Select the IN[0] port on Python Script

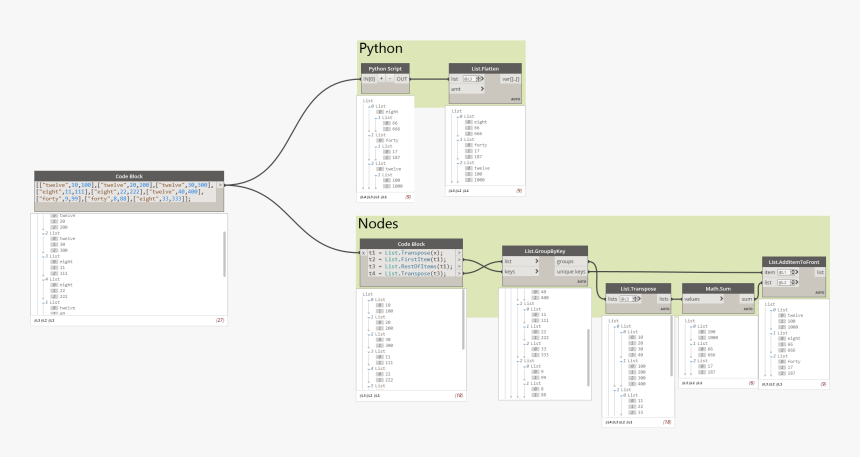click(x=369, y=79)
